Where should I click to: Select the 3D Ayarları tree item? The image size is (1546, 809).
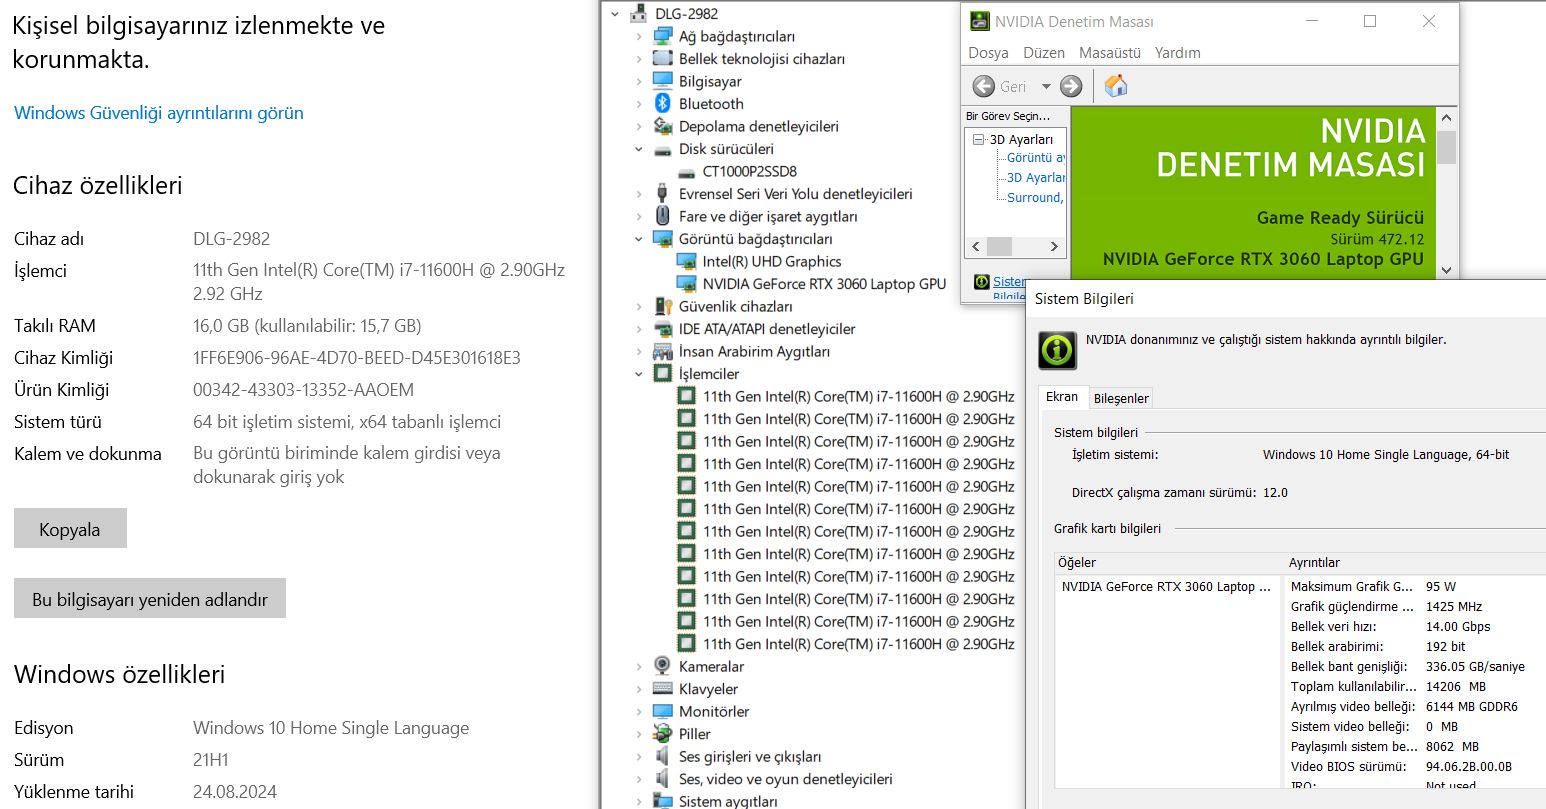pos(1021,140)
